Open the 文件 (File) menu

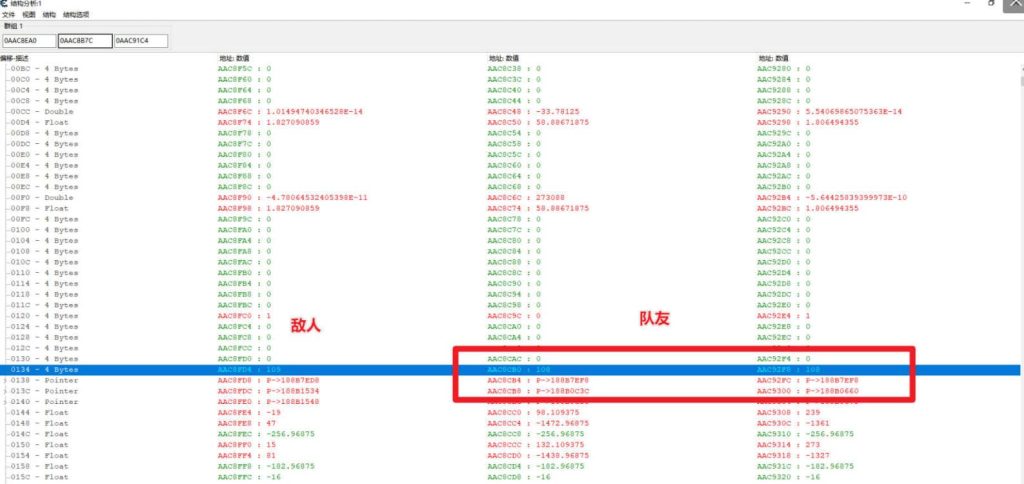pos(8,15)
